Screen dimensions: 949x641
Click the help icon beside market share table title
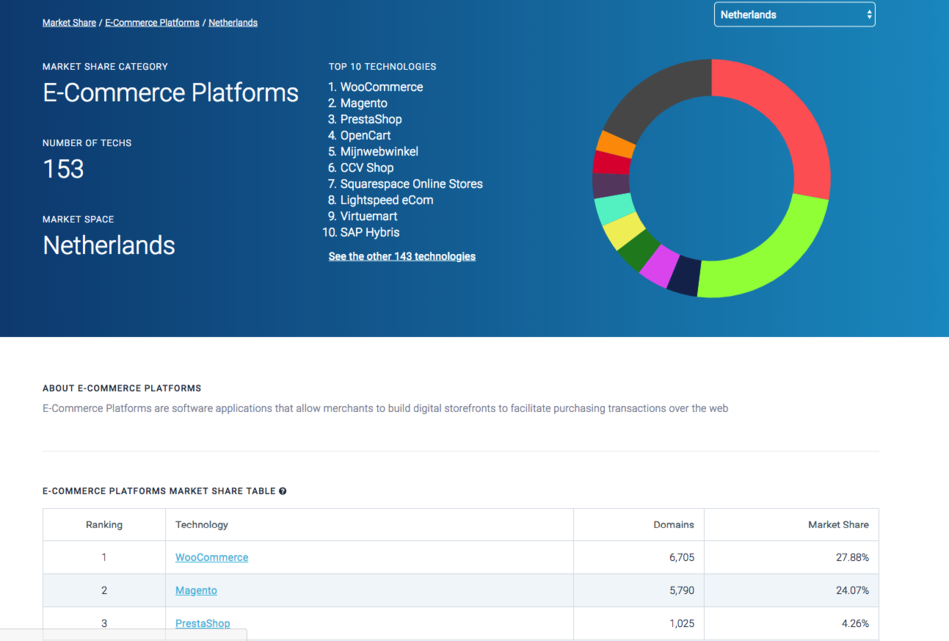pos(283,491)
